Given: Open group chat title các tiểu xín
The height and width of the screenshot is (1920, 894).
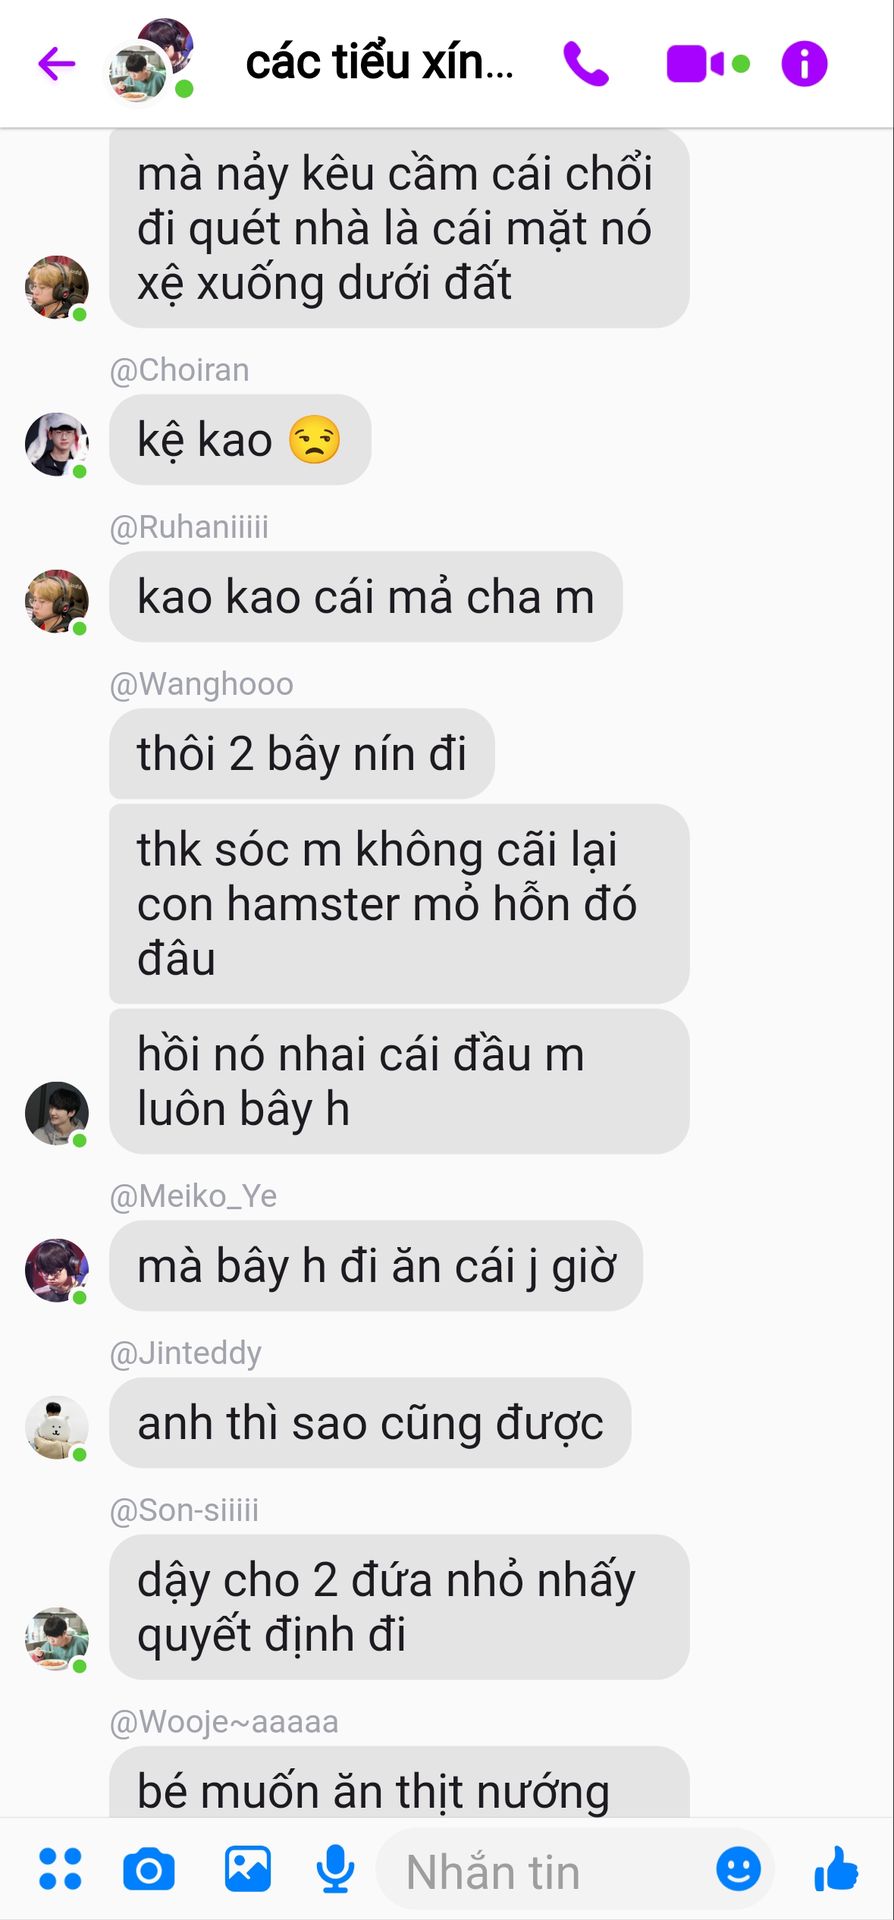Looking at the screenshot, I should [380, 63].
